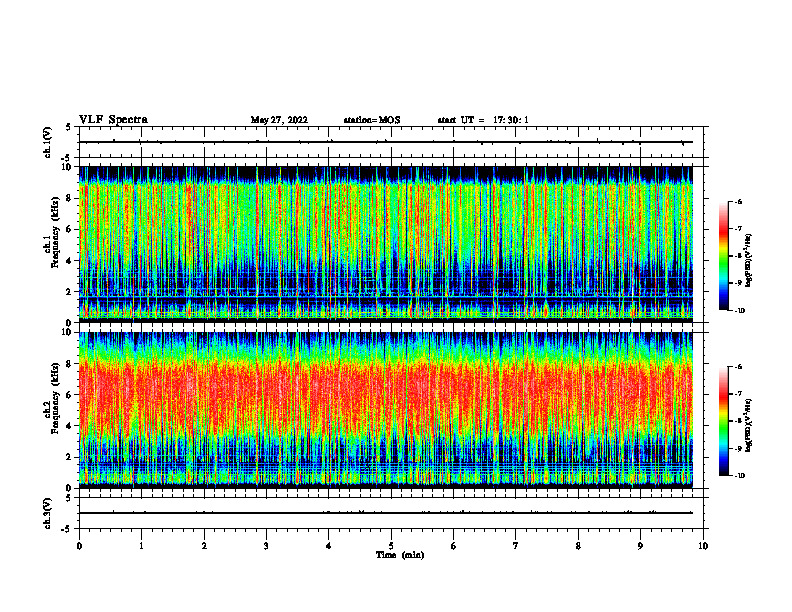The width and height of the screenshot is (792, 612).
Task: Click the ch.2 color bar "log(PSD)" label
Action: (x=749, y=426)
